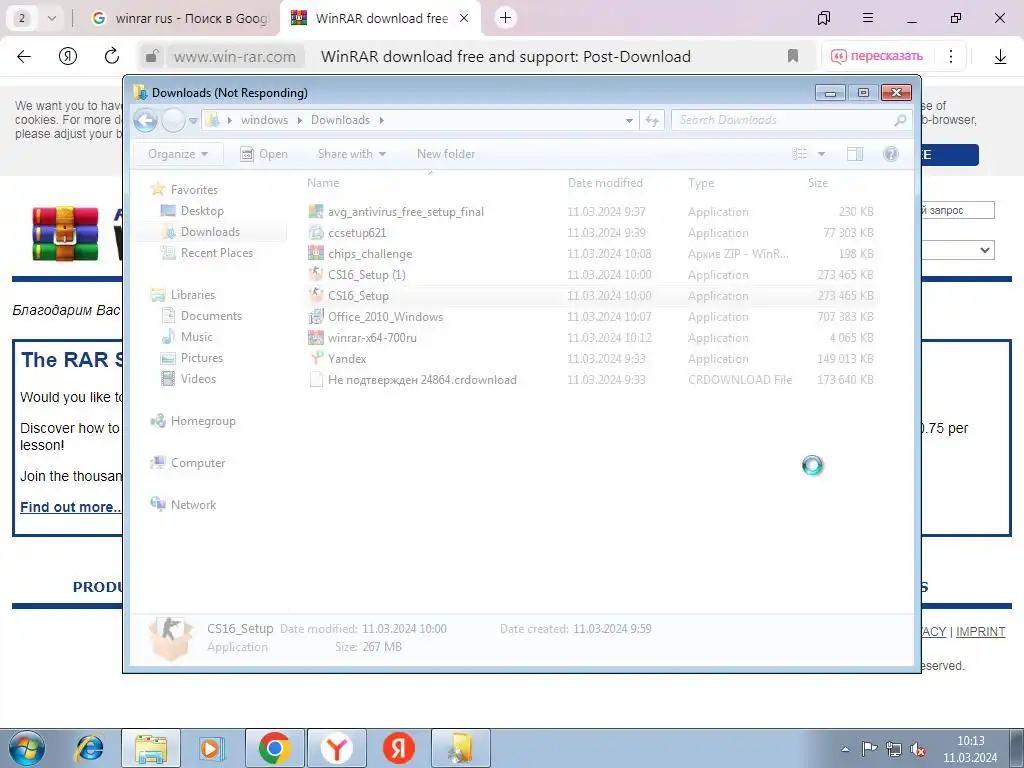
Task: Show hidden tray icons arrow
Action: click(845, 750)
